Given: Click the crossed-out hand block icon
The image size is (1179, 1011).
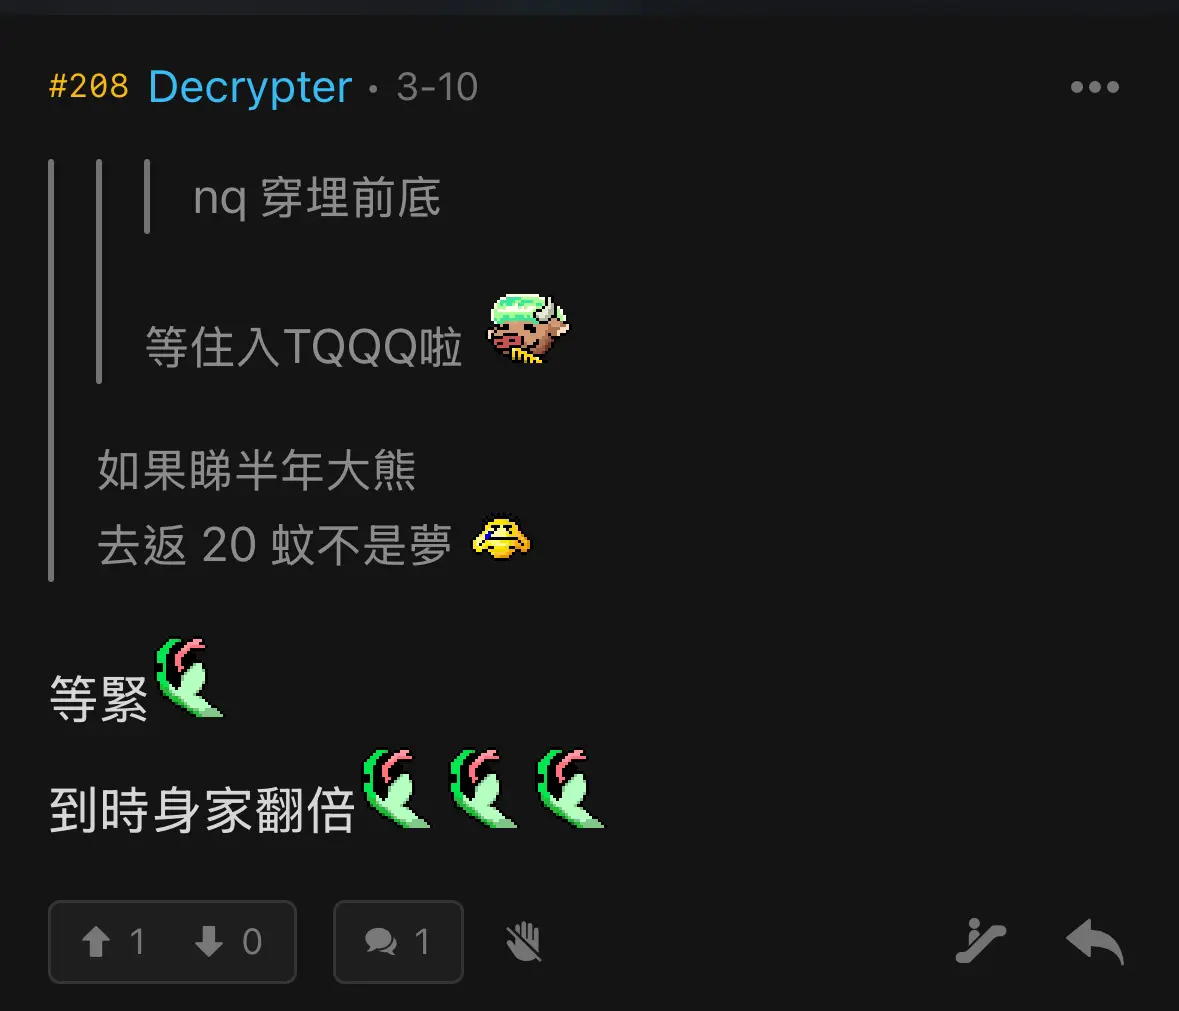Looking at the screenshot, I should [523, 942].
